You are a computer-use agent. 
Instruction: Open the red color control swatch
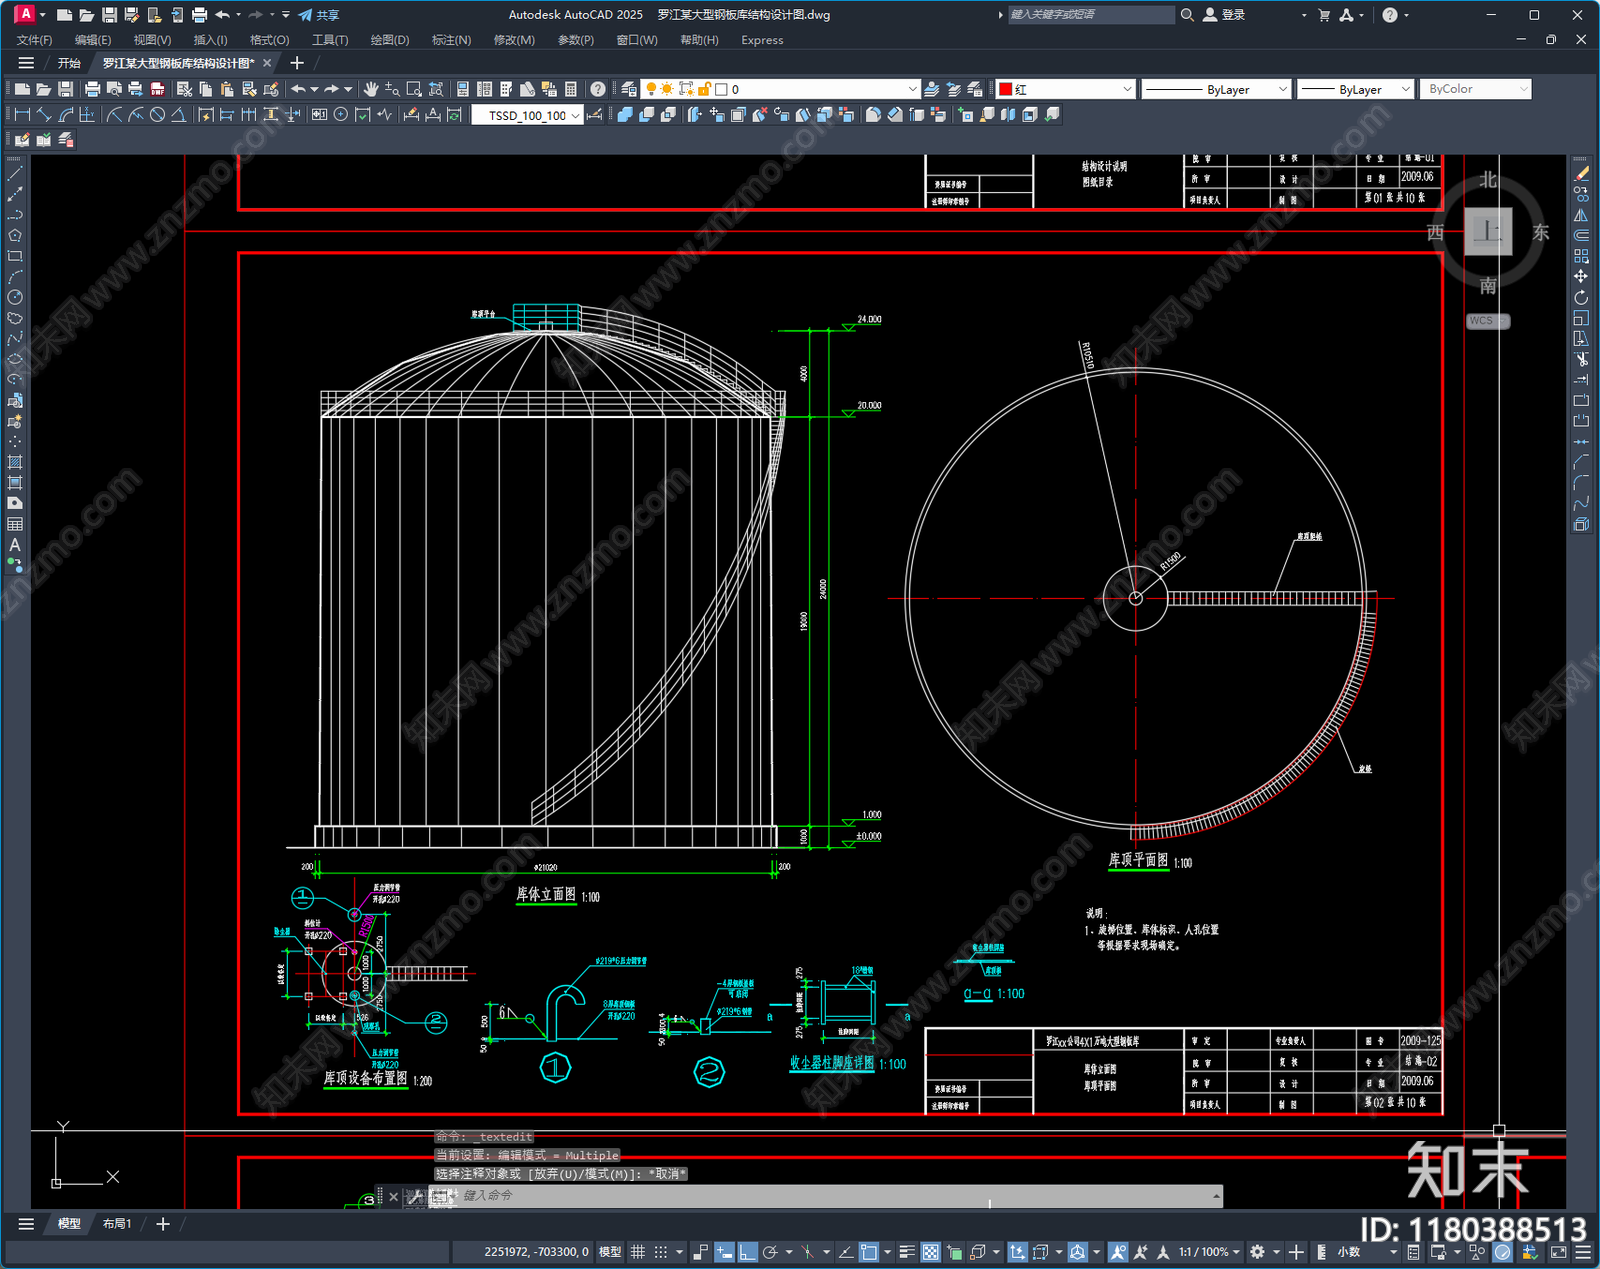click(1066, 89)
